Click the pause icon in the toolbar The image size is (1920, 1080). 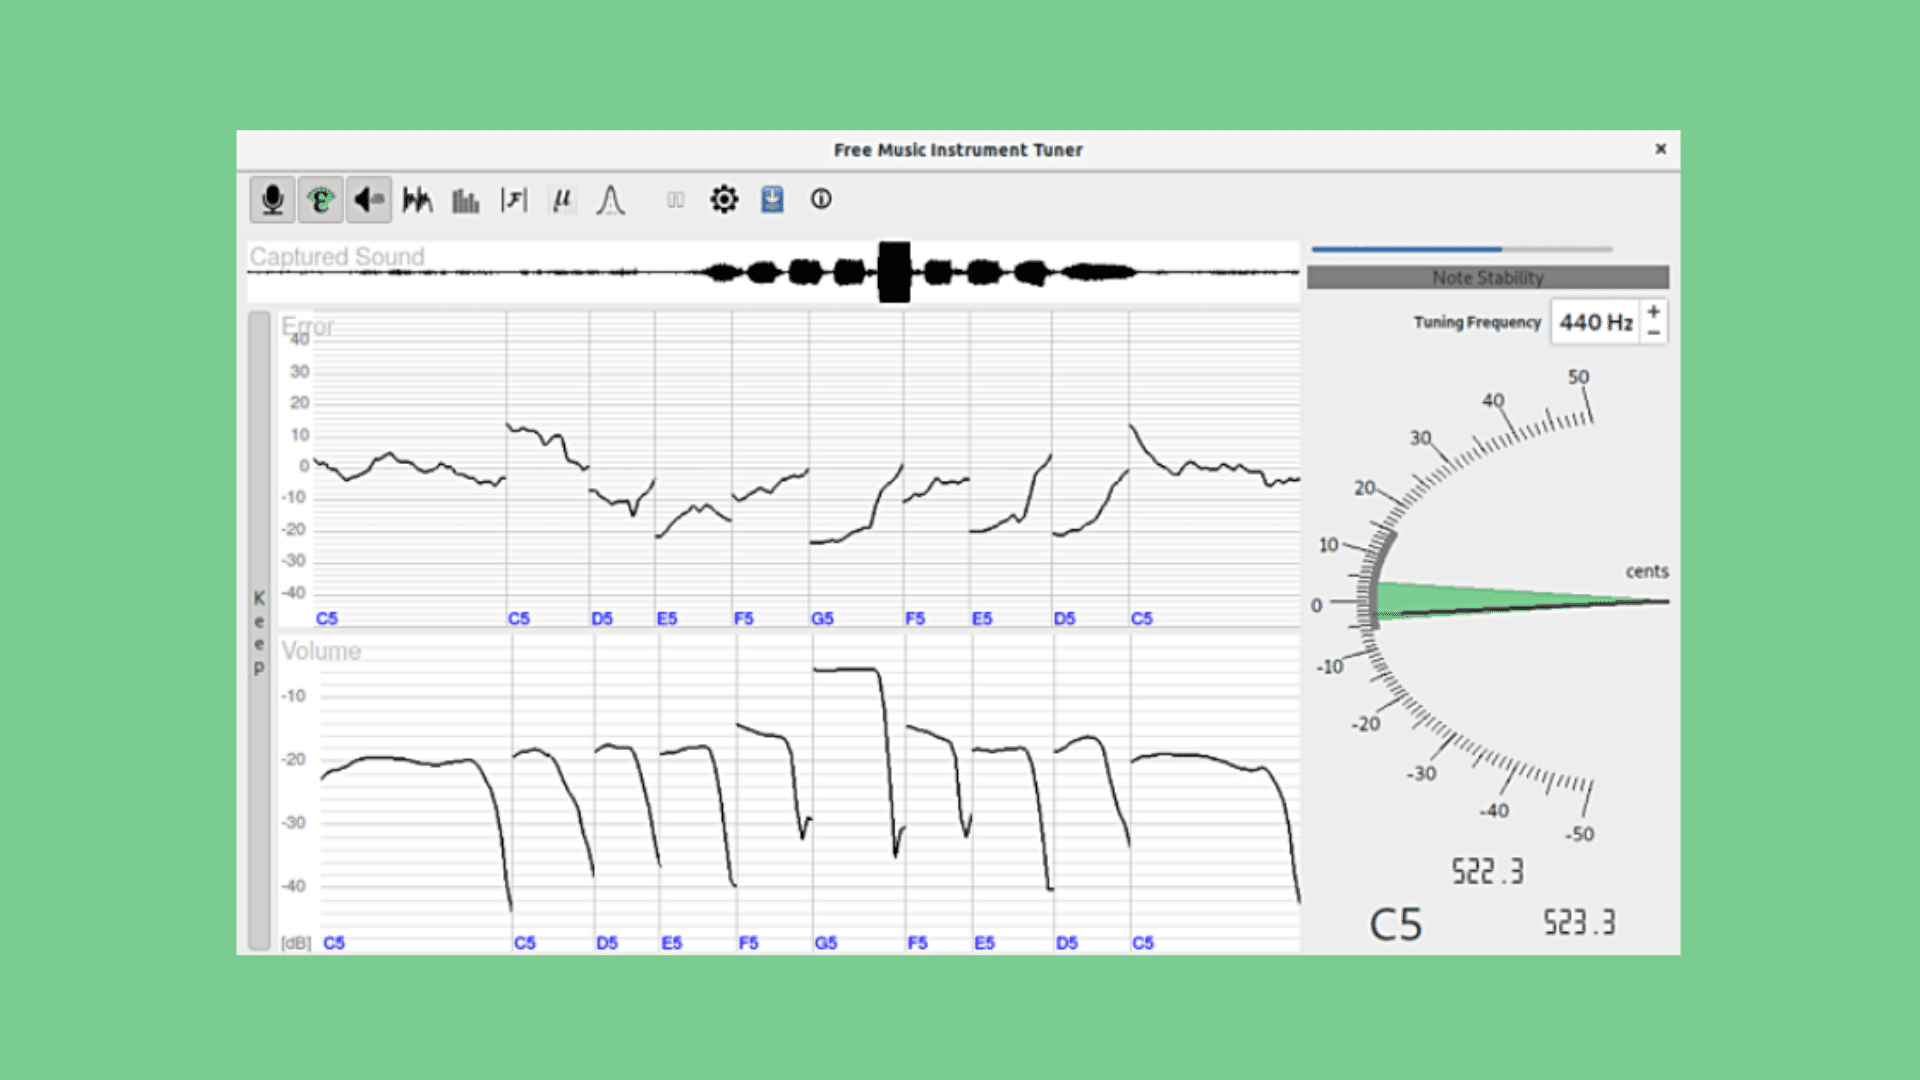(676, 200)
